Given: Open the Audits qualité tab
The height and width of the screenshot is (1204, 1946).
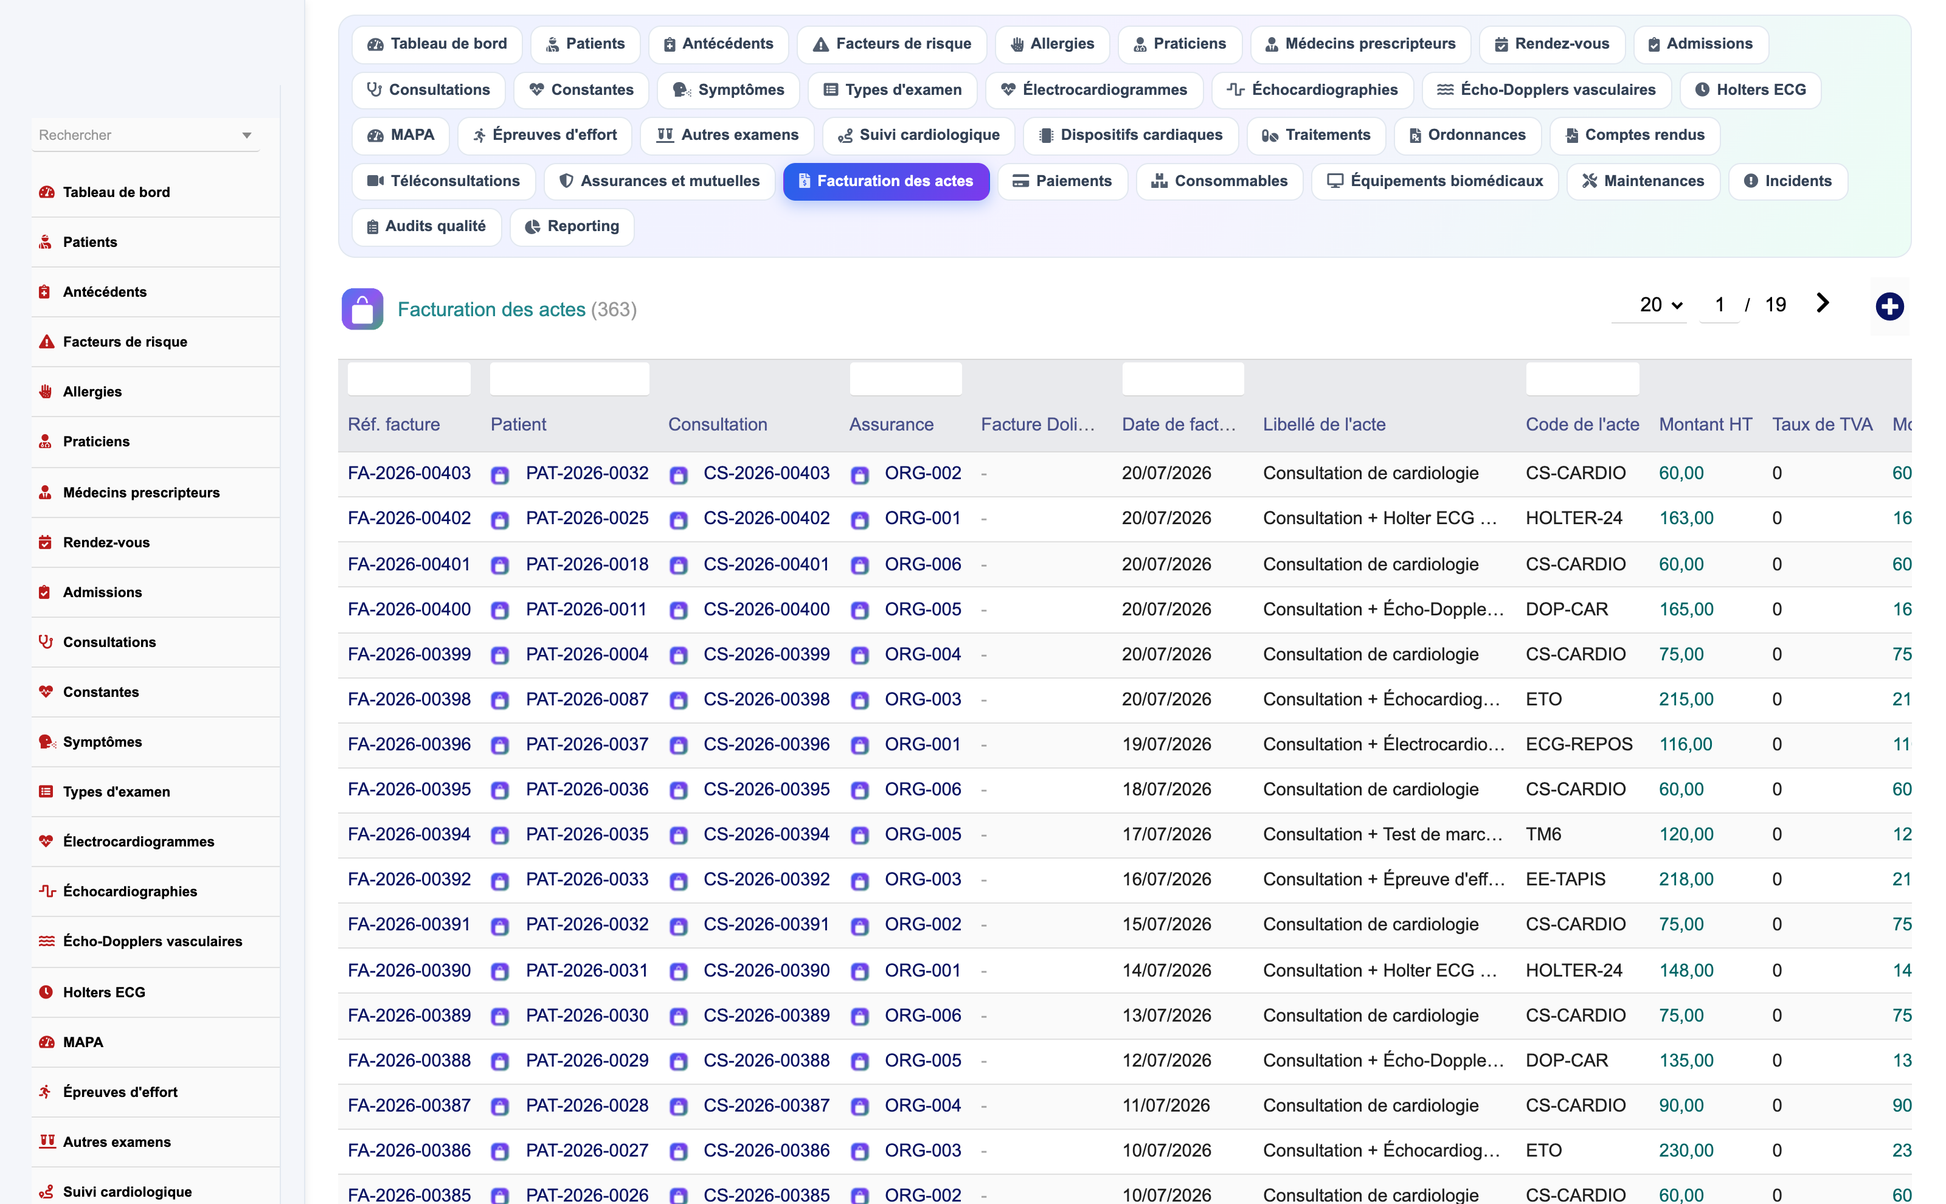Looking at the screenshot, I should (427, 226).
